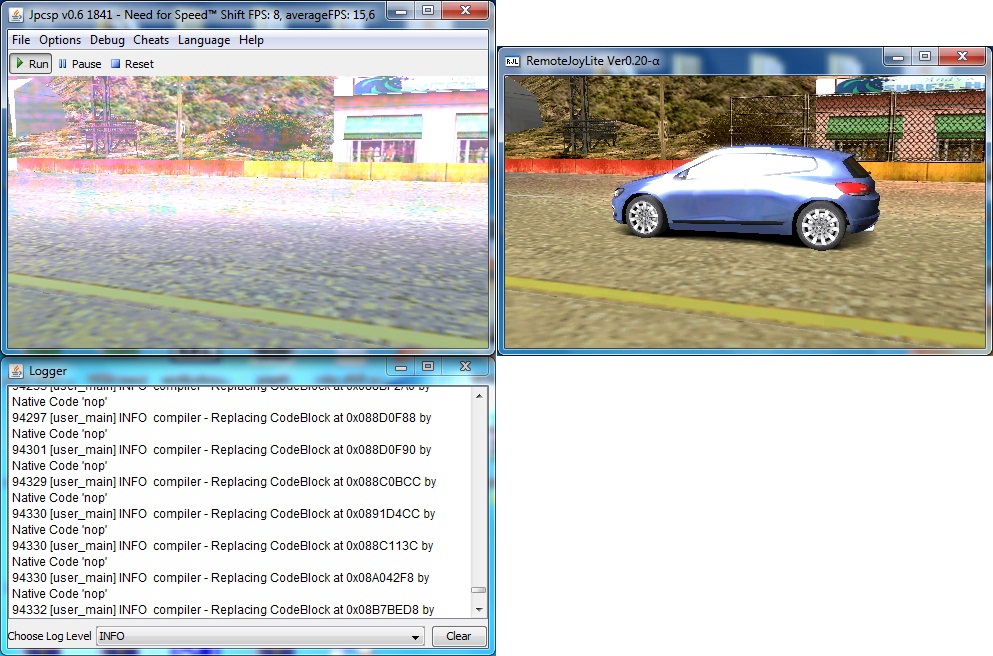The height and width of the screenshot is (656, 993).
Task: Clear the logger output with Clear button
Action: pos(459,636)
